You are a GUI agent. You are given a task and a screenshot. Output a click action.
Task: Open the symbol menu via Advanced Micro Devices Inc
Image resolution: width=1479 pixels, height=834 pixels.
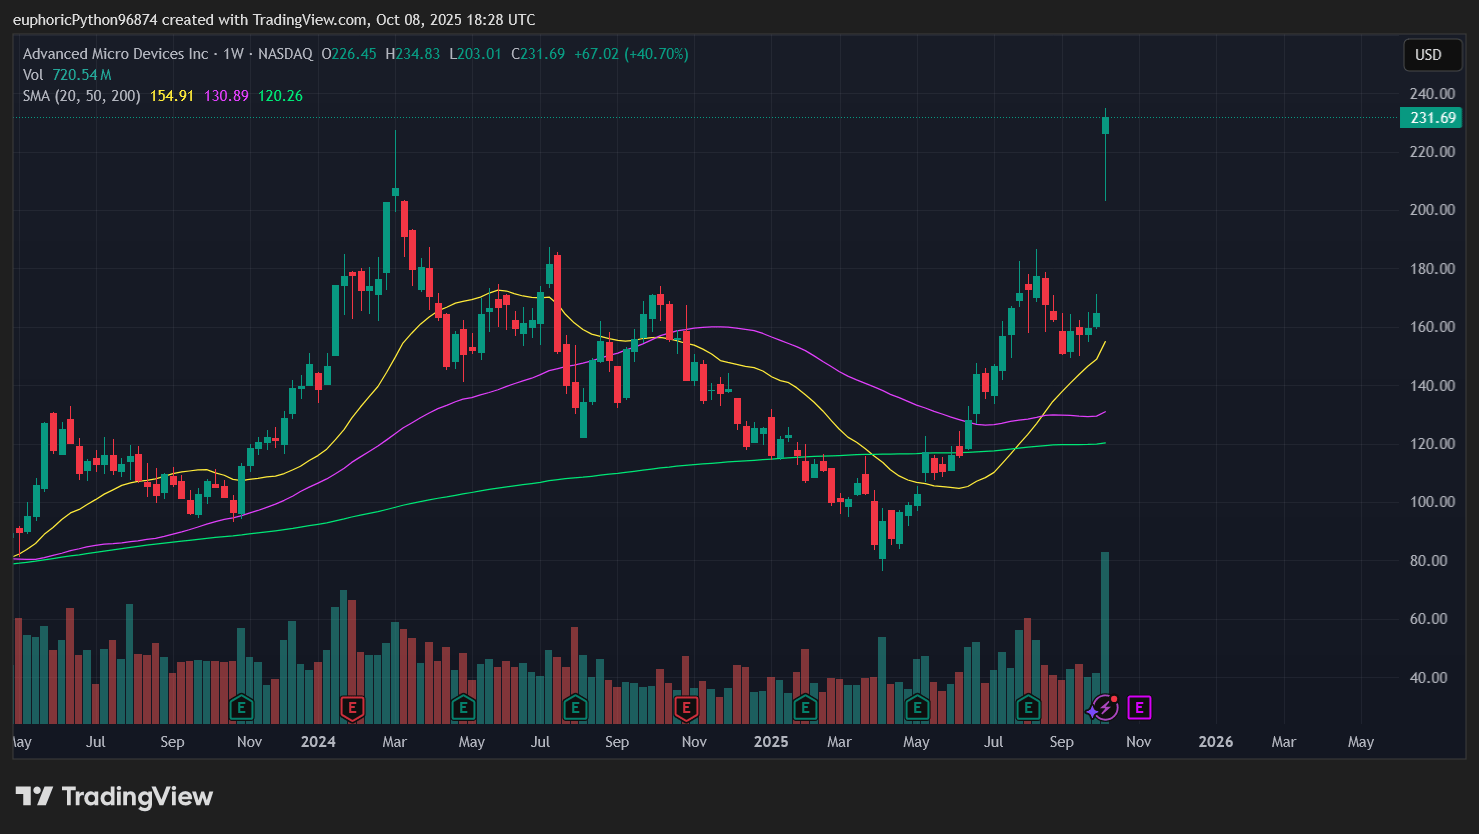pyautogui.click(x=116, y=53)
